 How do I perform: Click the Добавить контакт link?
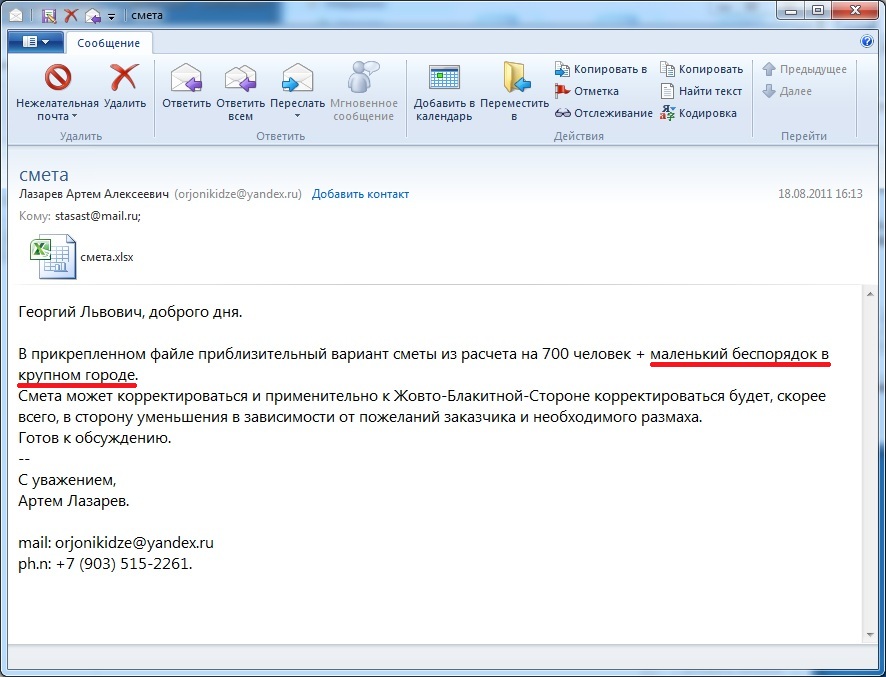[x=360, y=194]
